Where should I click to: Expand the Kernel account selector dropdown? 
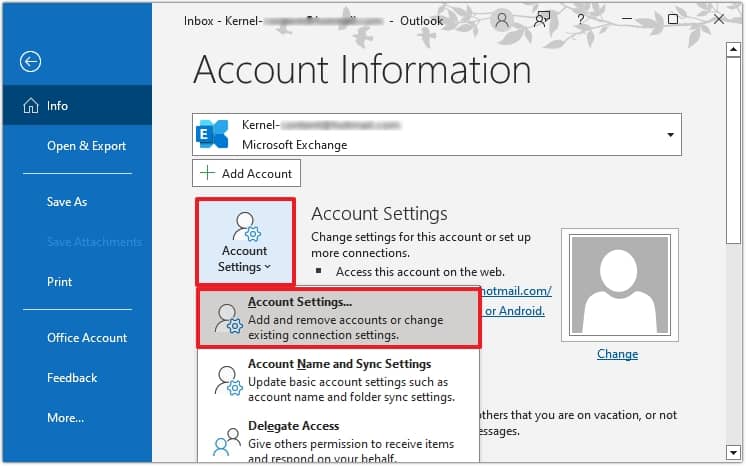point(670,135)
